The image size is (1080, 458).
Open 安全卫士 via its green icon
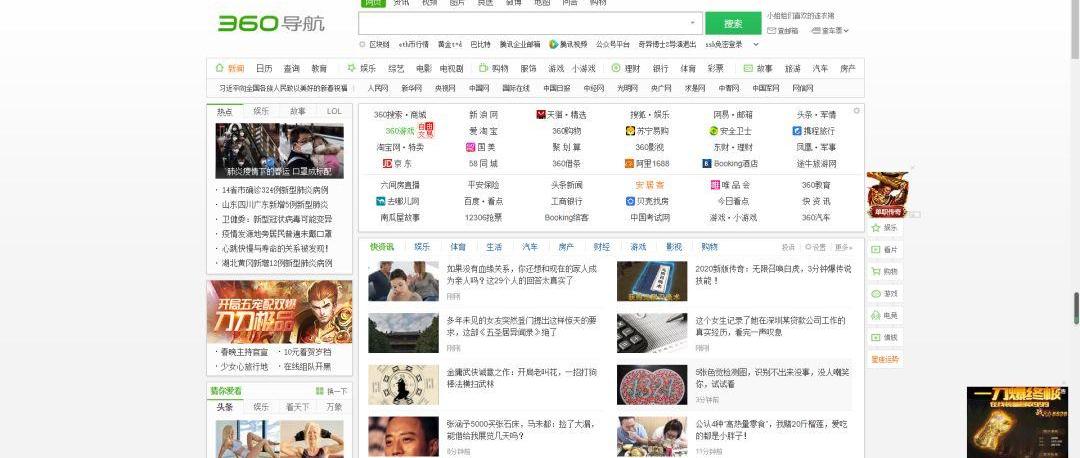[x=713, y=131]
